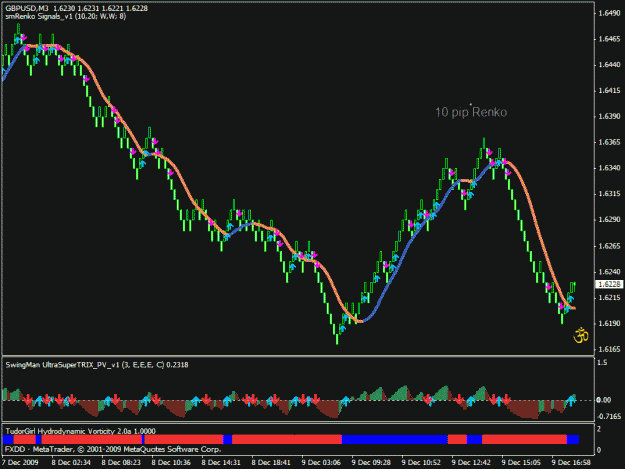This screenshot has height=469, width=625.
Task: Click the TRIX scale value 1.5
Action: [x=602, y=362]
